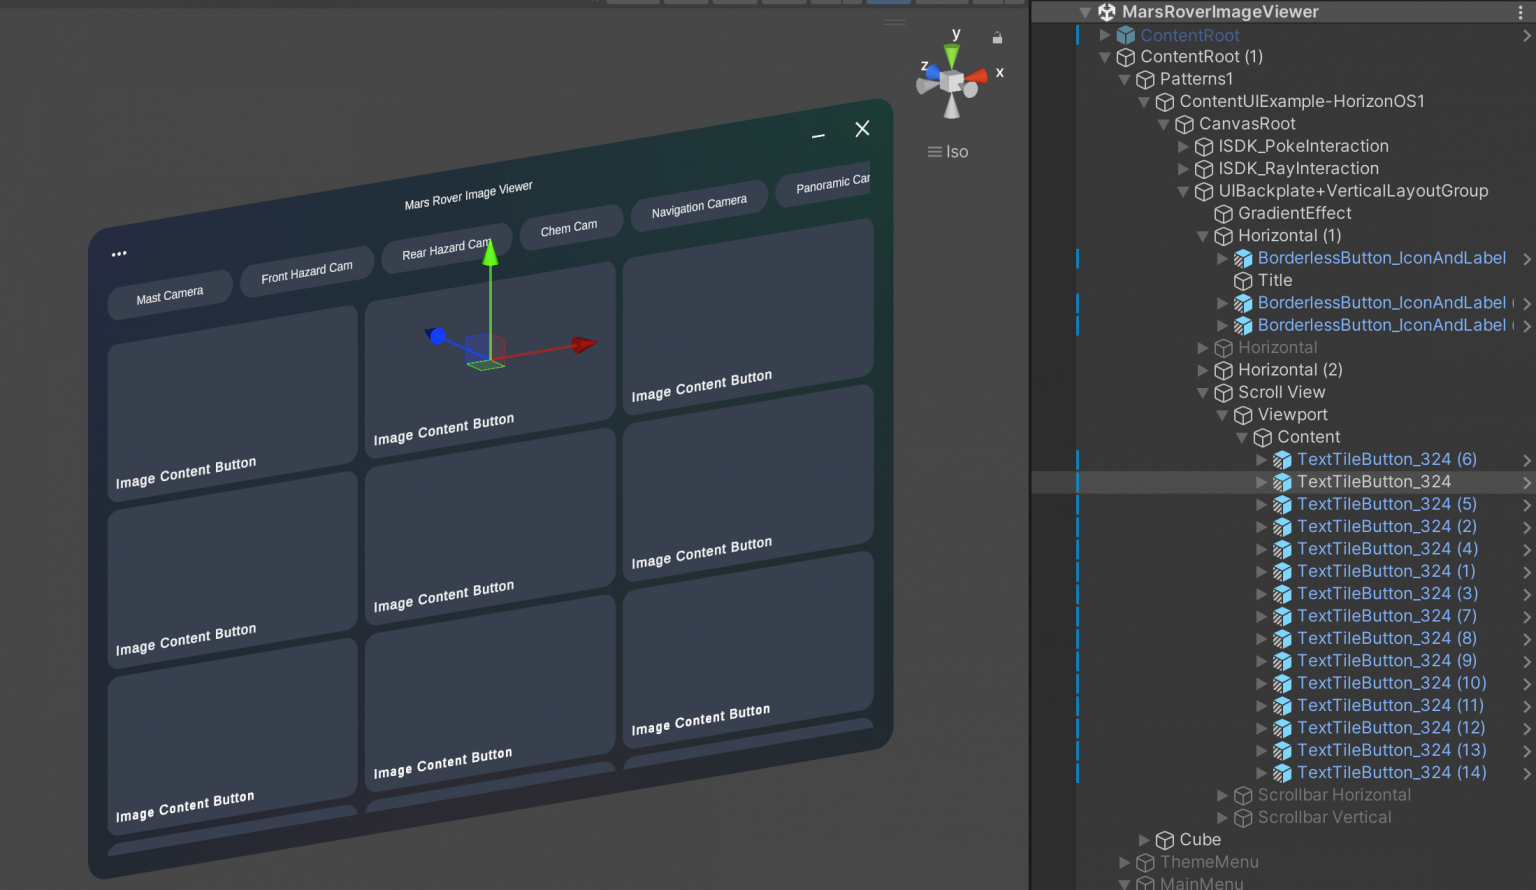Click the ellipsis icon on the Mars Rover panel
This screenshot has width=1536, height=890.
click(x=119, y=253)
